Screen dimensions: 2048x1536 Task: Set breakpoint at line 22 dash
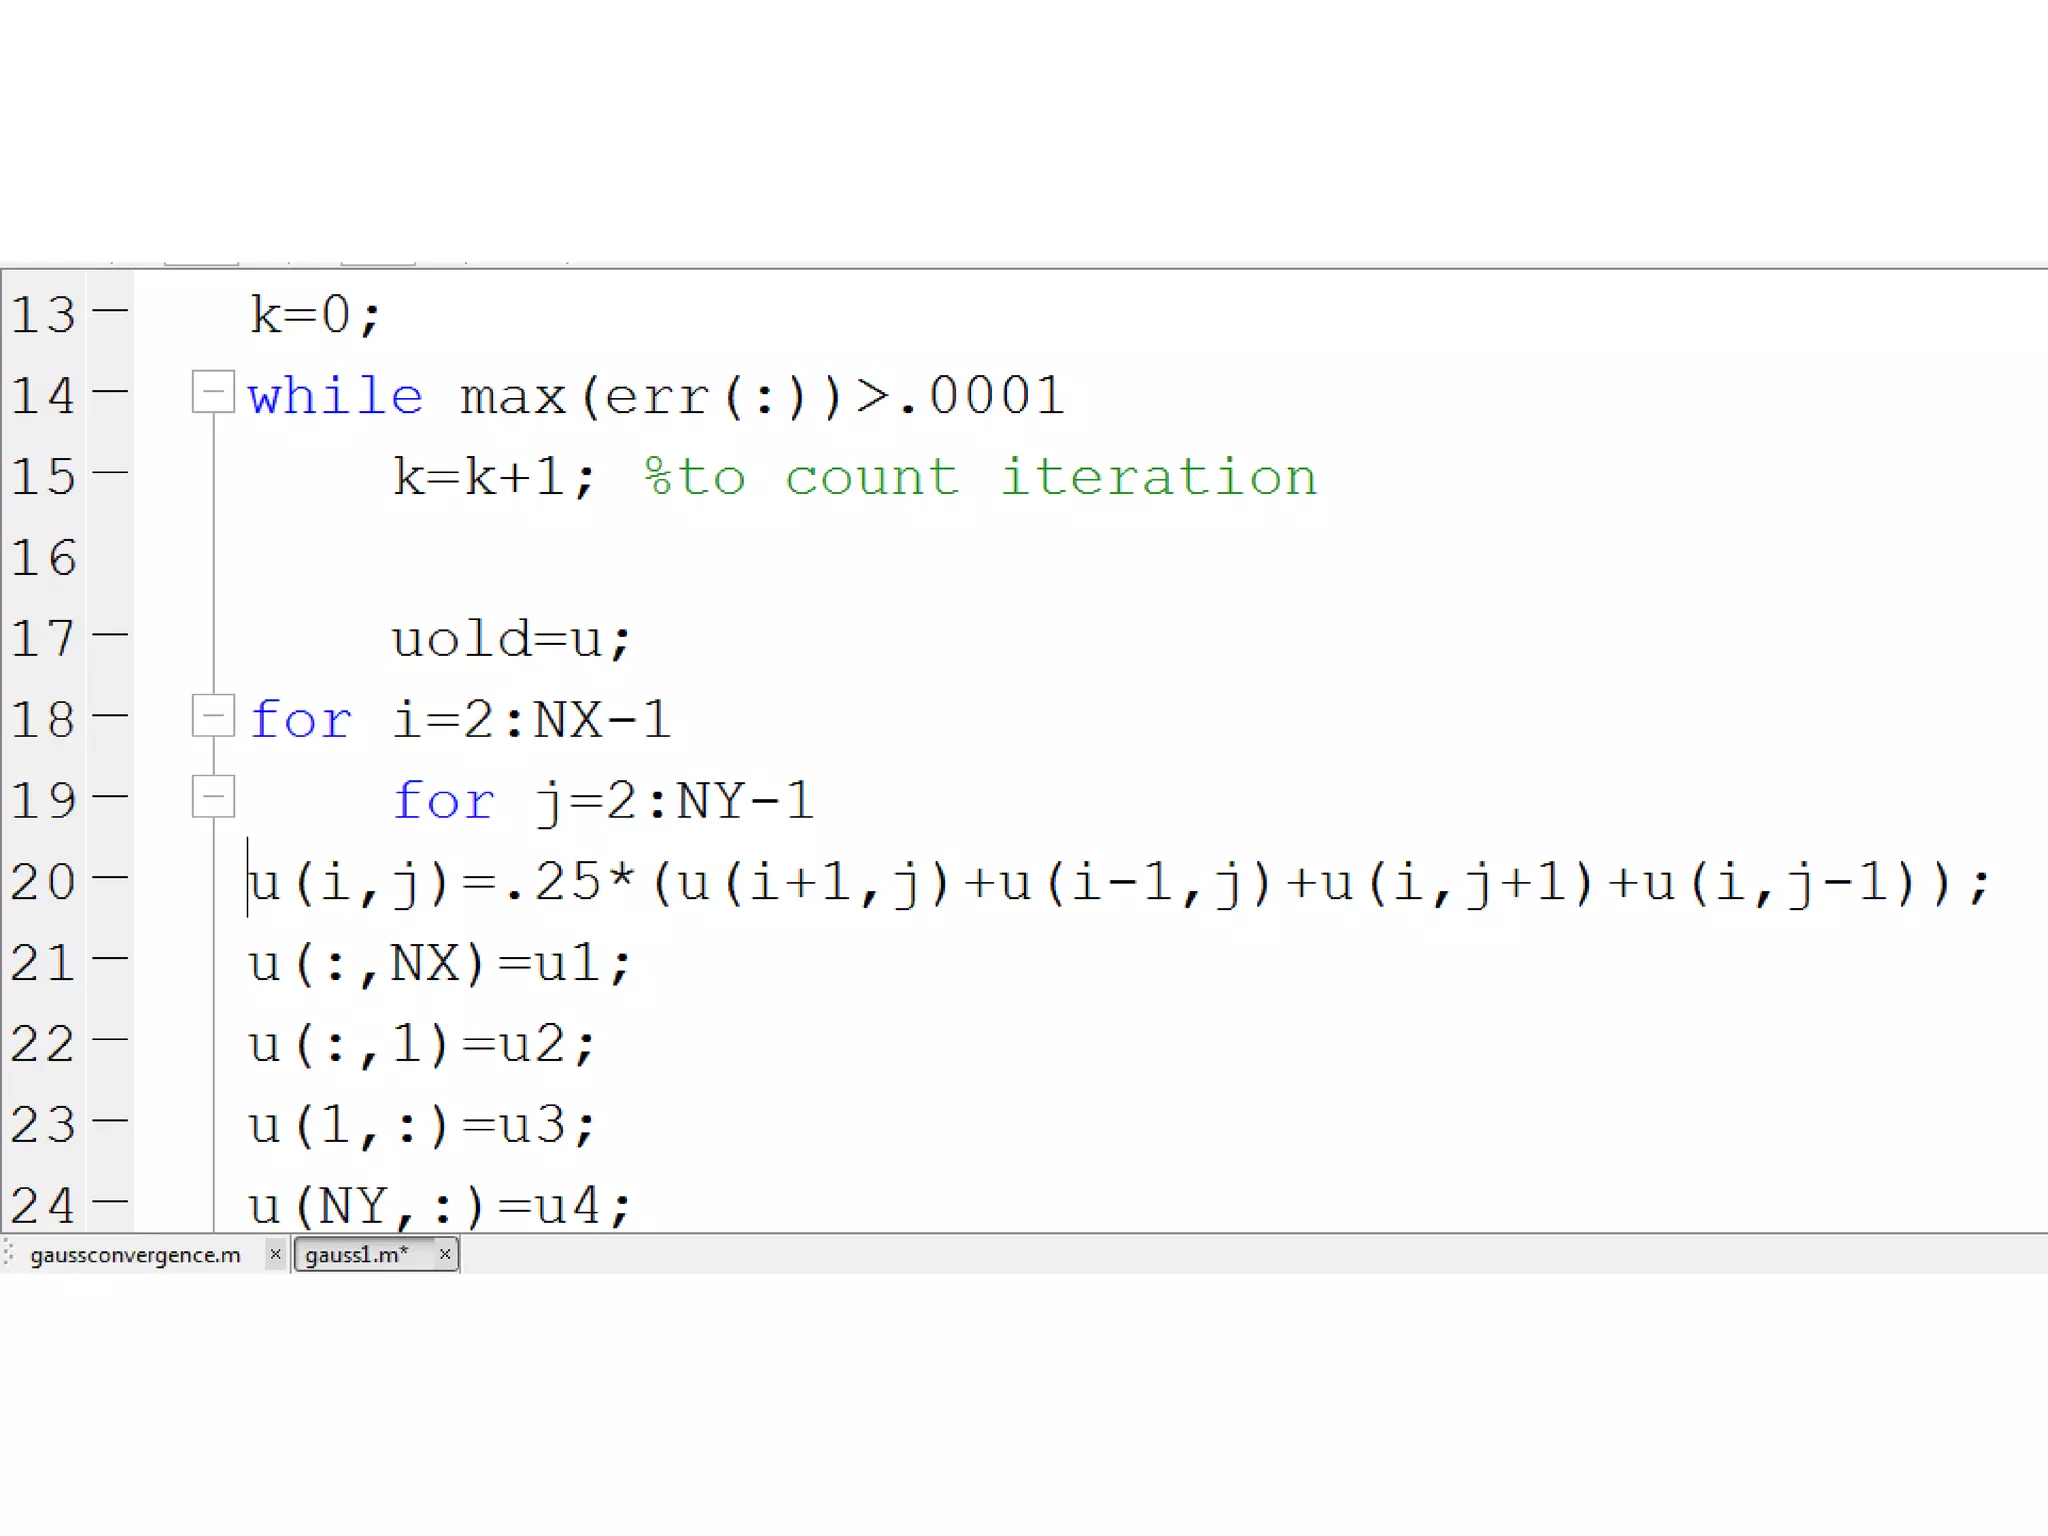[x=110, y=1039]
